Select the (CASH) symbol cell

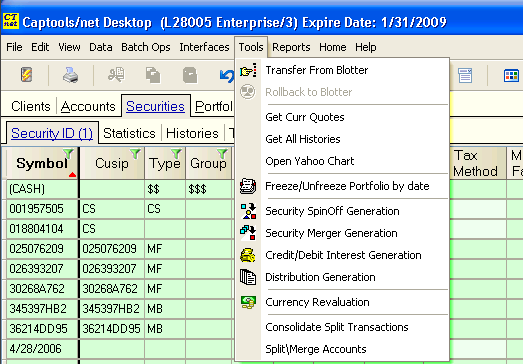point(42,189)
